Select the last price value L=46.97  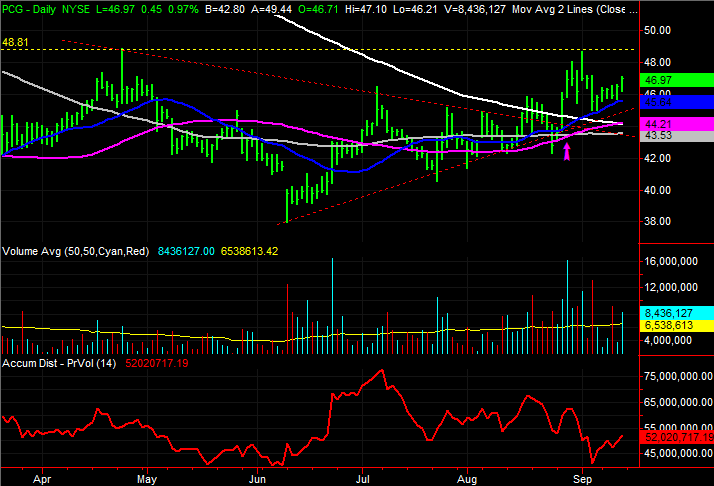(115, 9)
